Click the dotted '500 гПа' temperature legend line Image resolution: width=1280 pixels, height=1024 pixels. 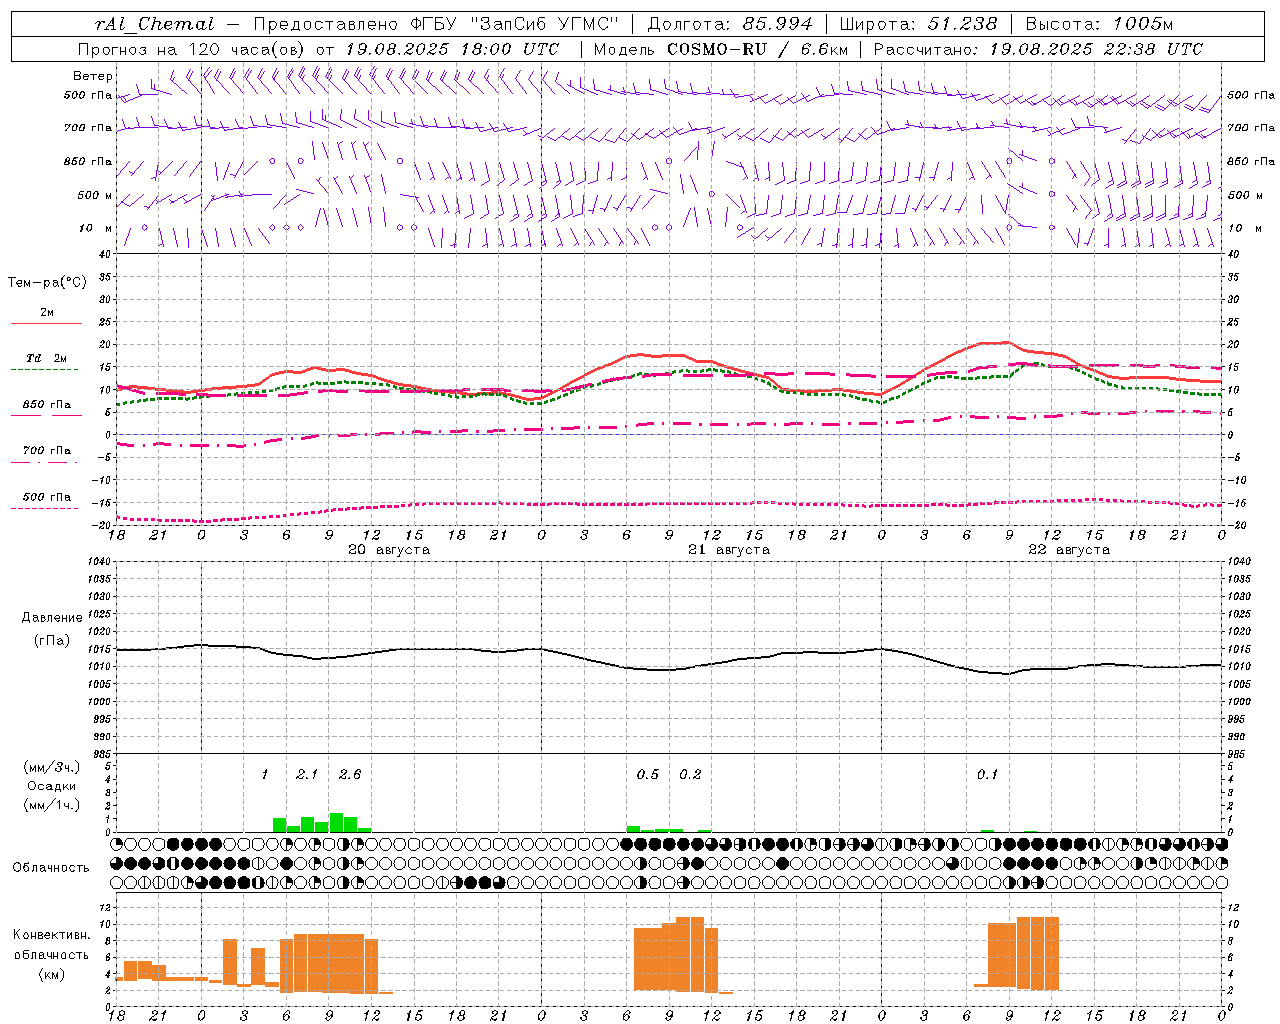pyautogui.click(x=45, y=508)
